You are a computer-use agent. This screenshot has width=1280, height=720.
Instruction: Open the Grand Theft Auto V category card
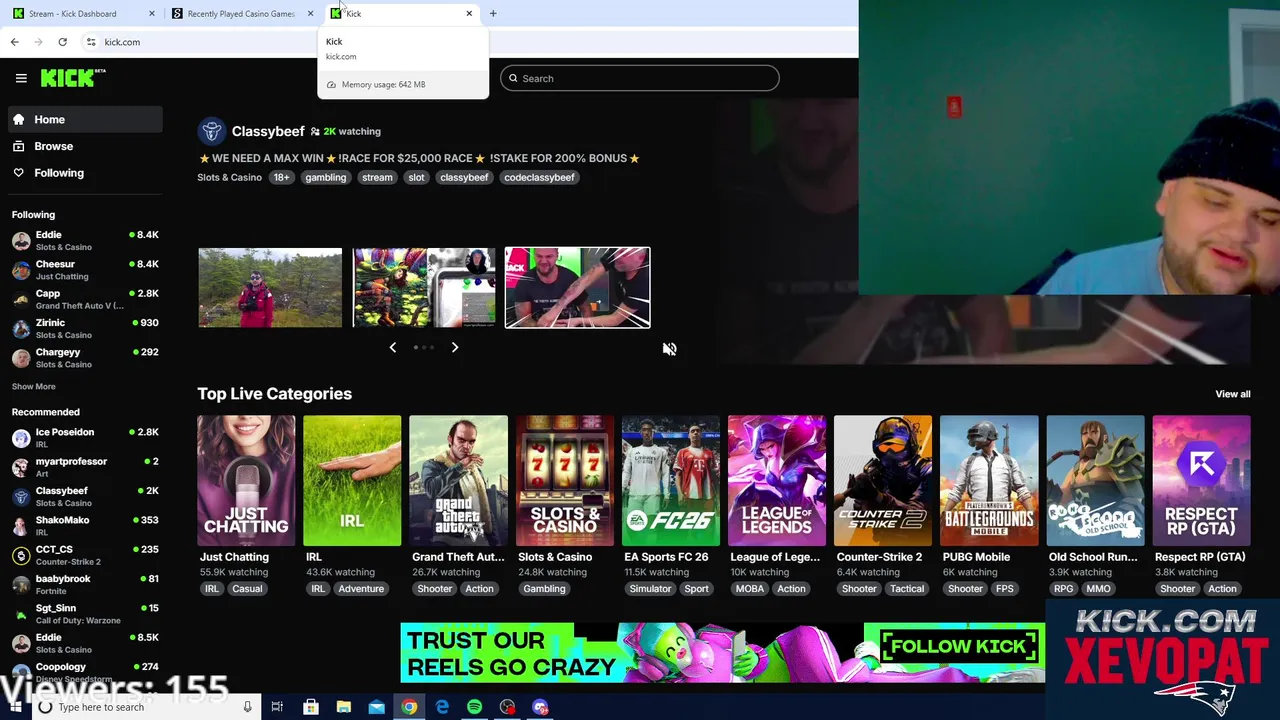pyautogui.click(x=458, y=480)
